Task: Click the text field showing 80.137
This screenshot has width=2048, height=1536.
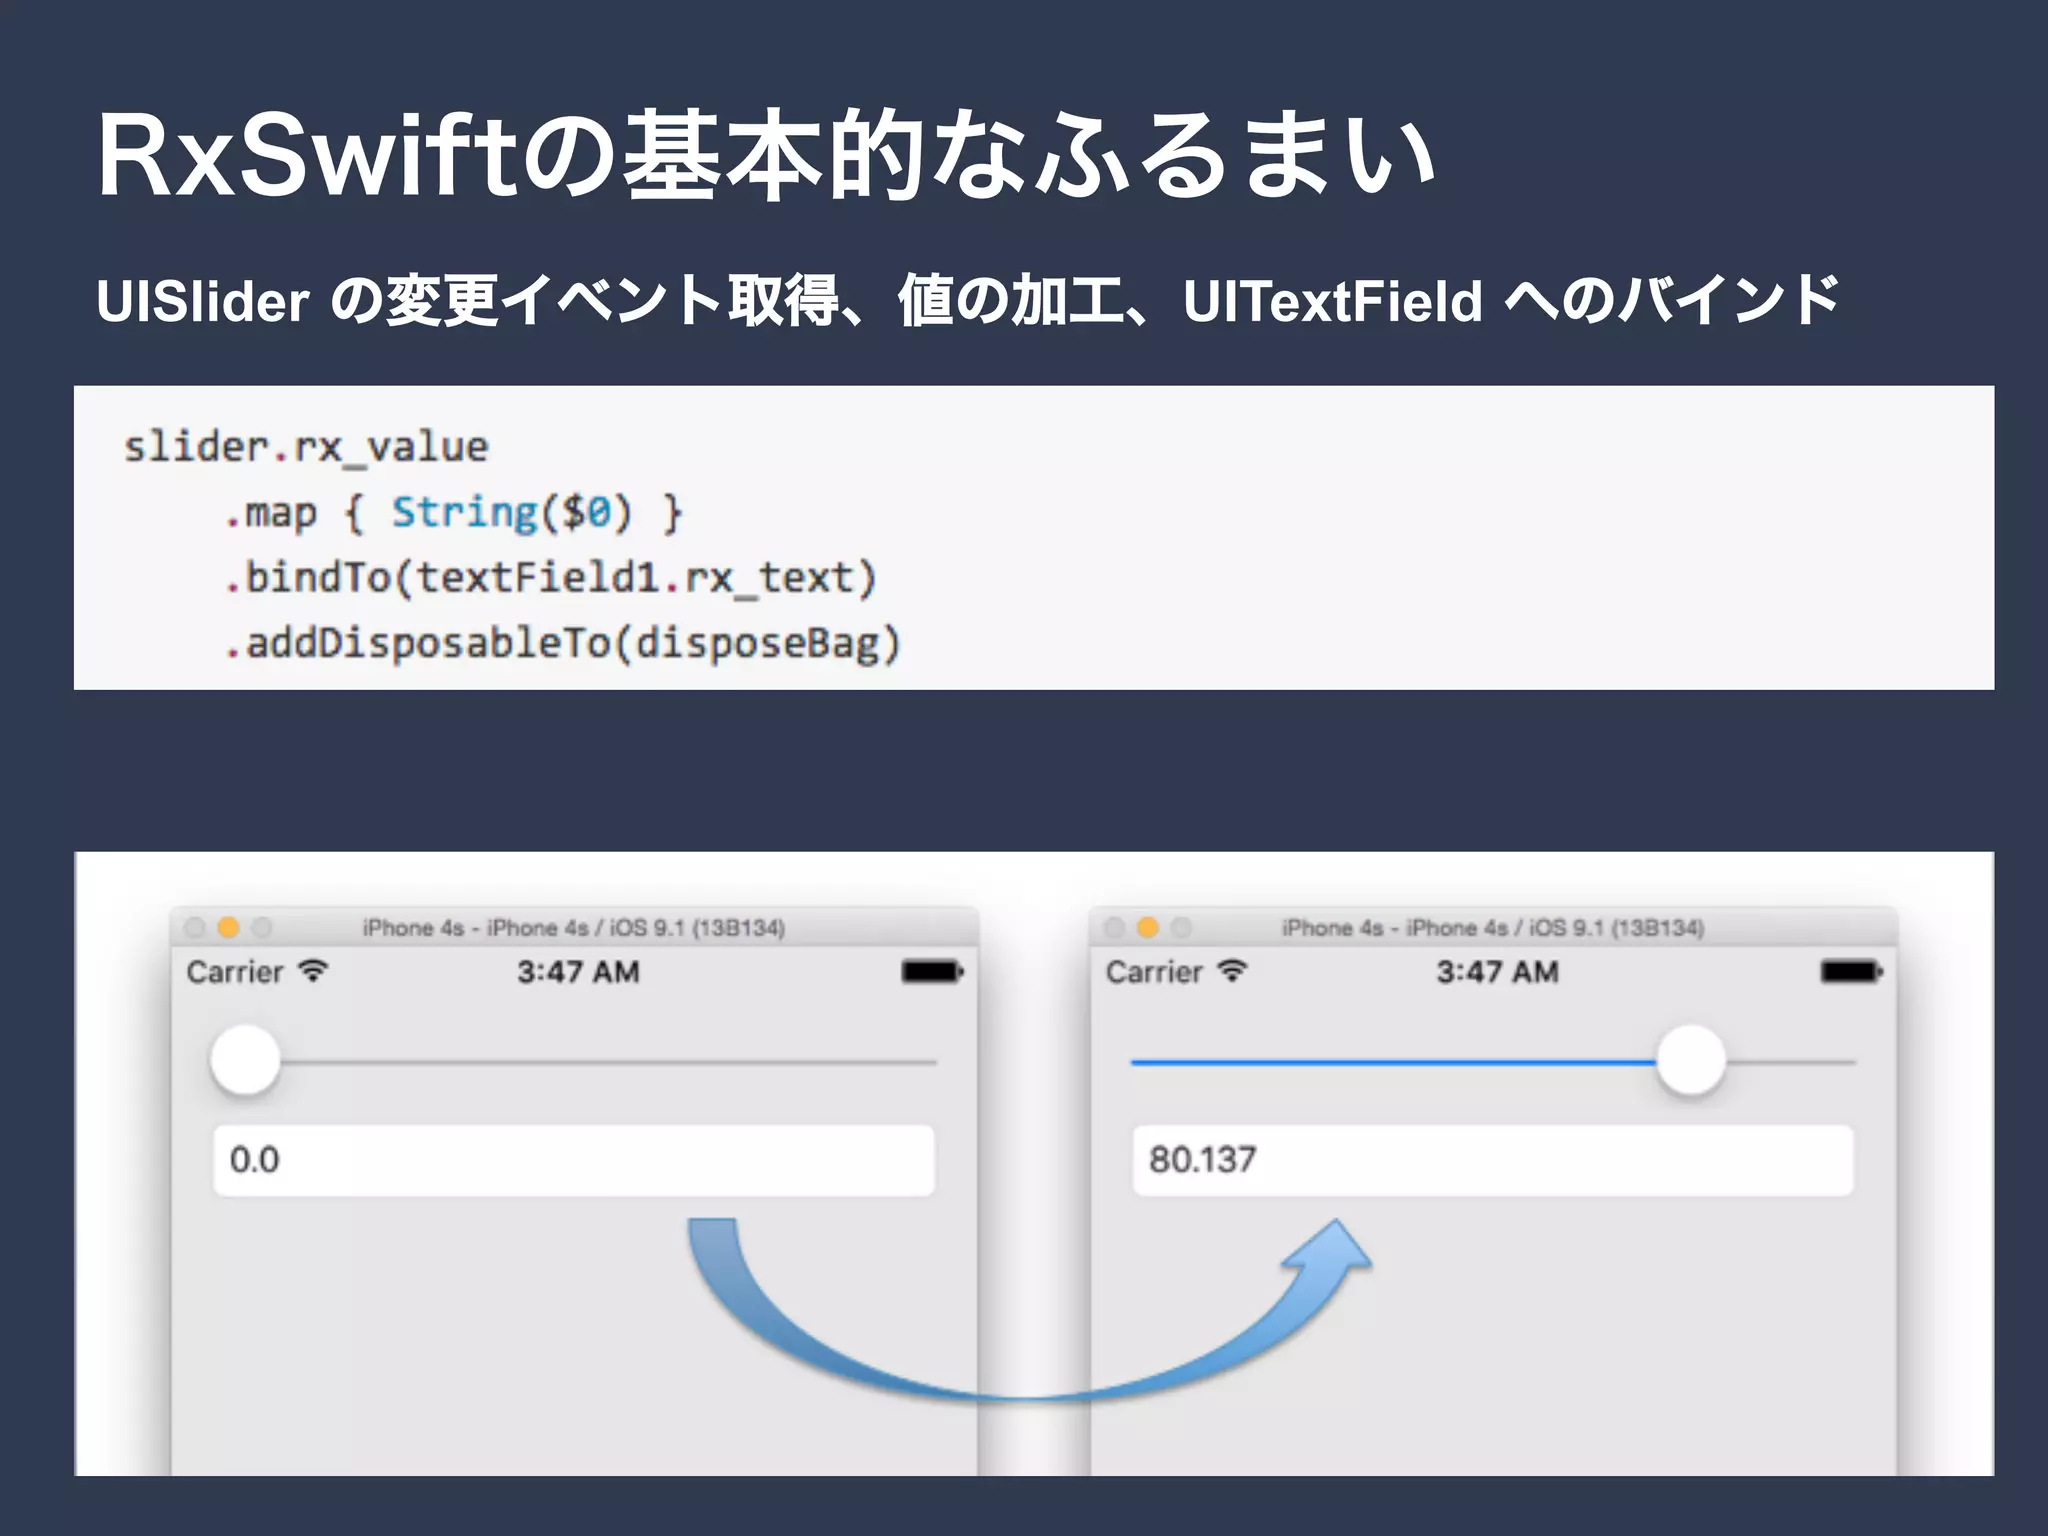Action: pos(1492,1160)
